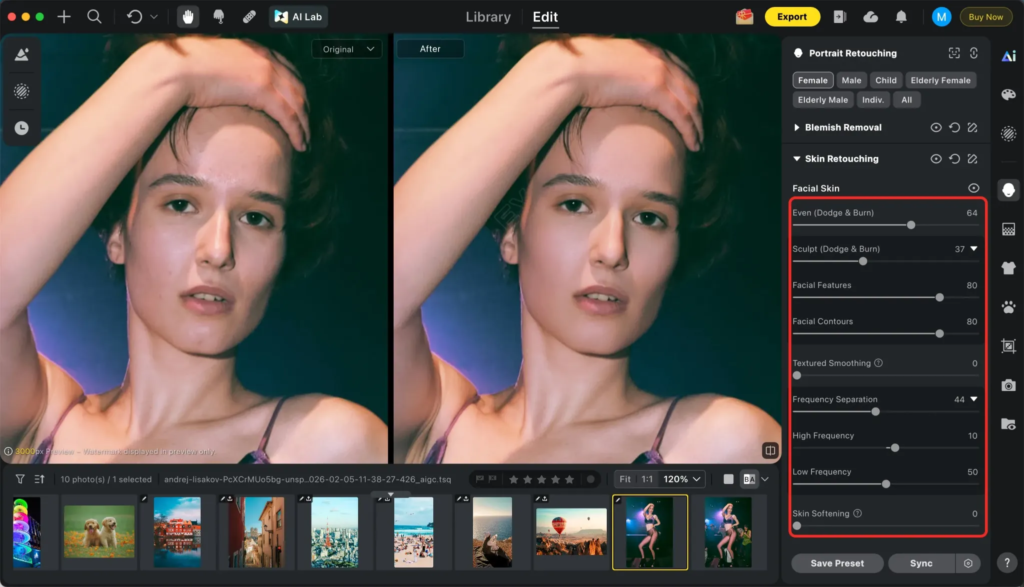
Task: Toggle Skin Retouching visibility eye
Action: (936, 159)
